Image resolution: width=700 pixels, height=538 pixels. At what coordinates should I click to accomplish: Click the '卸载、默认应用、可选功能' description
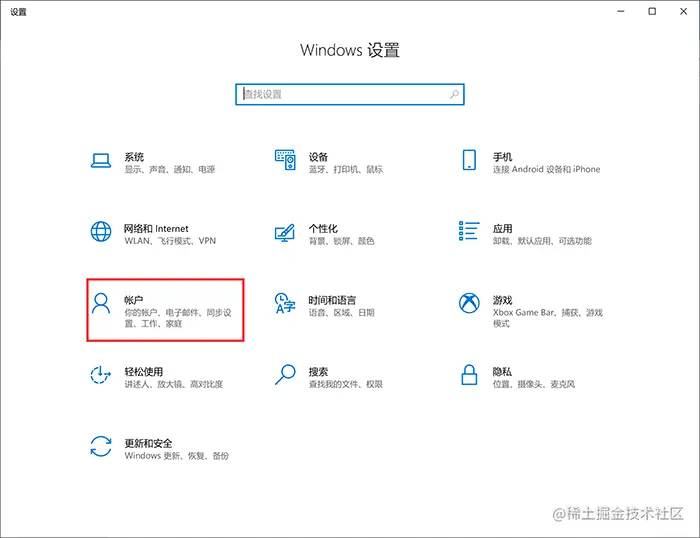coord(542,241)
